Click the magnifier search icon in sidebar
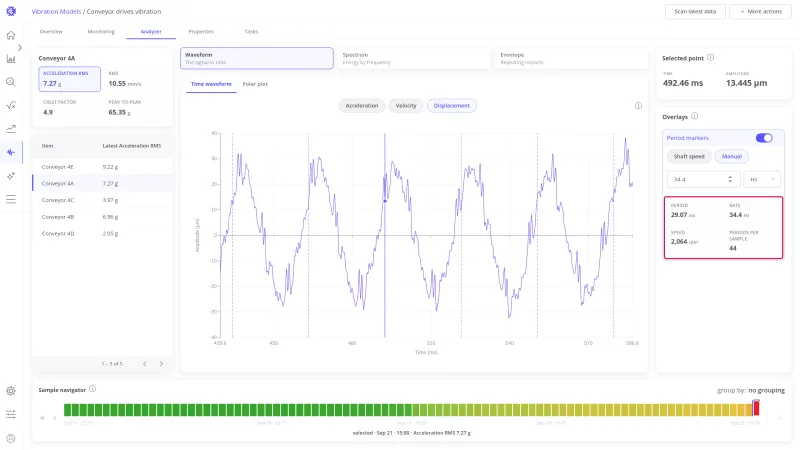 (x=11, y=82)
